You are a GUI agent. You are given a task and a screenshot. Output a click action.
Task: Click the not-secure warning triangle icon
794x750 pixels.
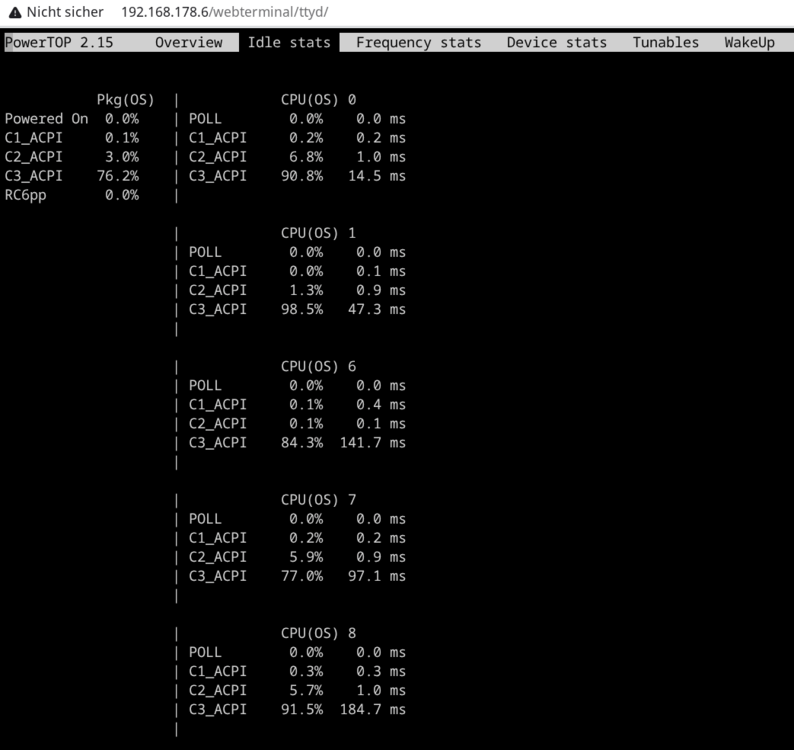(15, 12)
